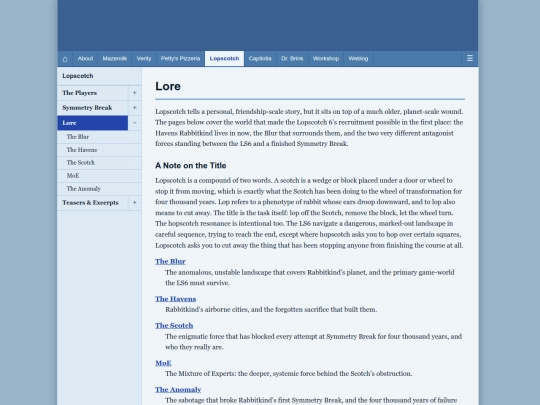
Task: Open Teasers & Excerpts sidebar section
Action: [93, 203]
